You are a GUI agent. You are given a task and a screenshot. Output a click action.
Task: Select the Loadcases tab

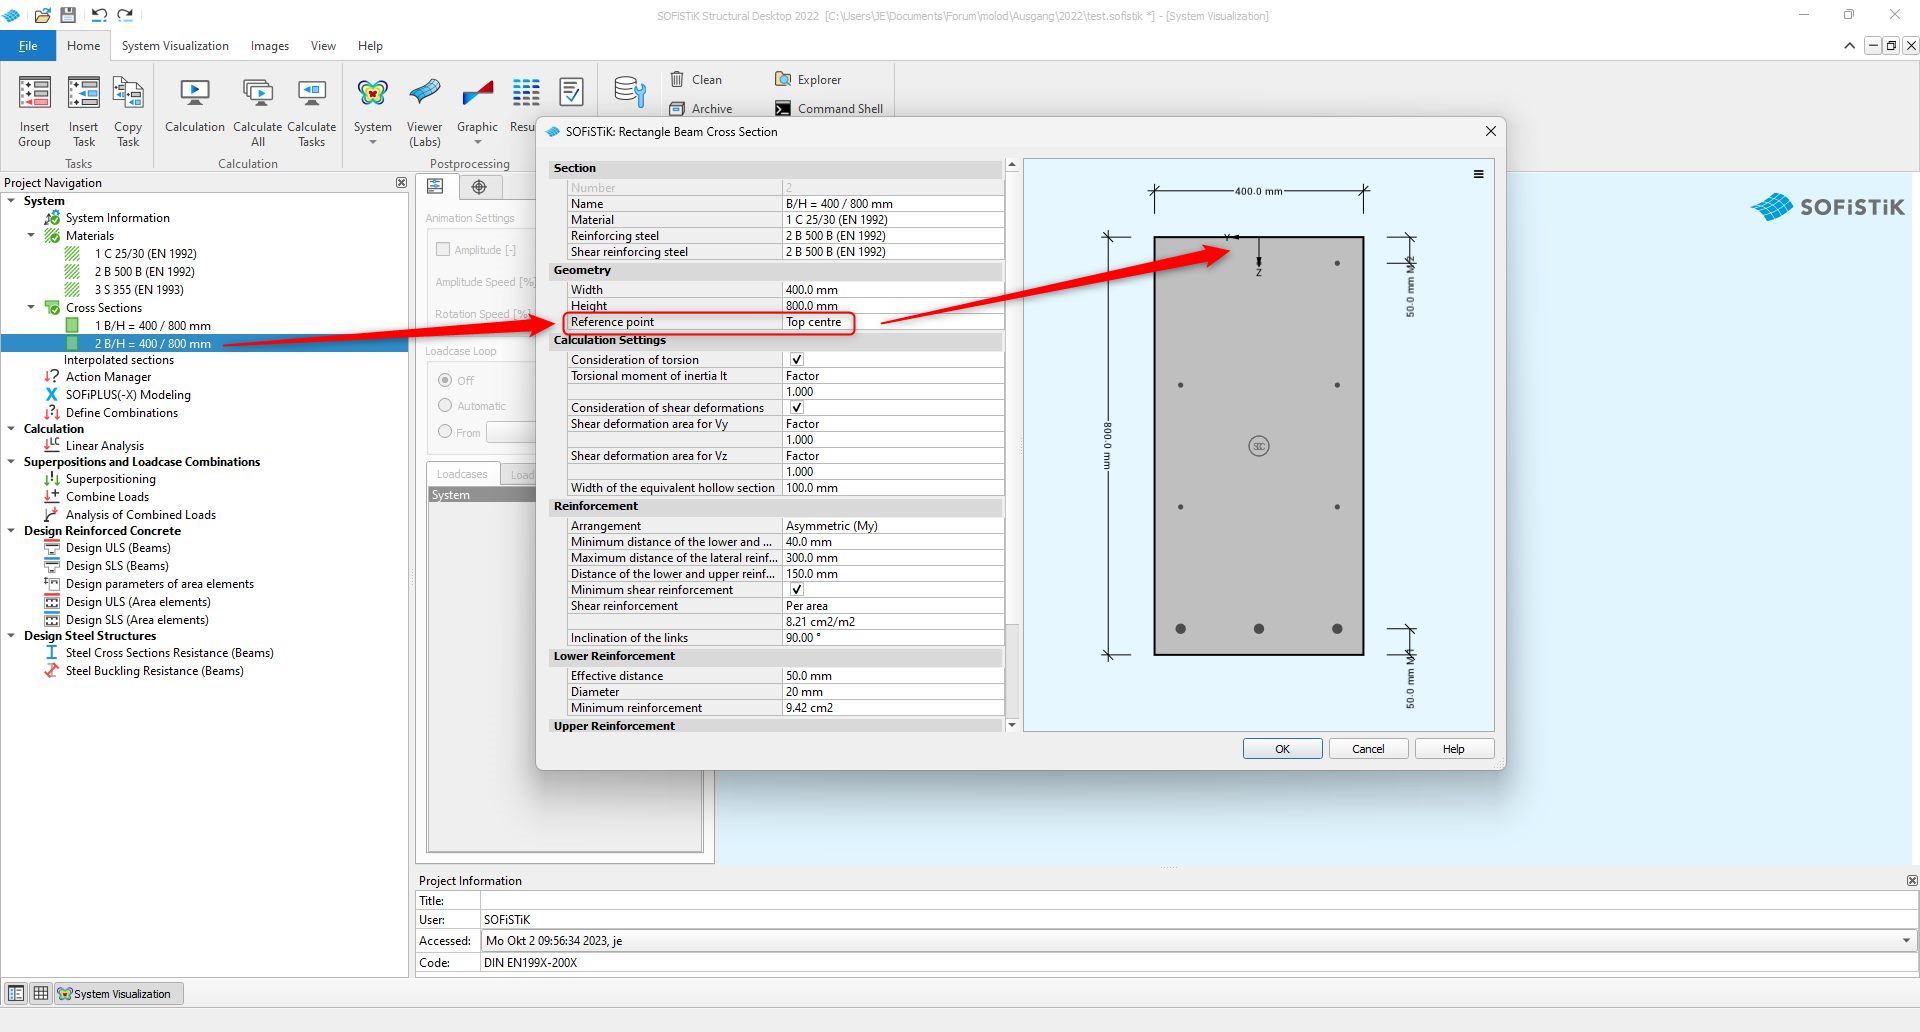click(462, 474)
